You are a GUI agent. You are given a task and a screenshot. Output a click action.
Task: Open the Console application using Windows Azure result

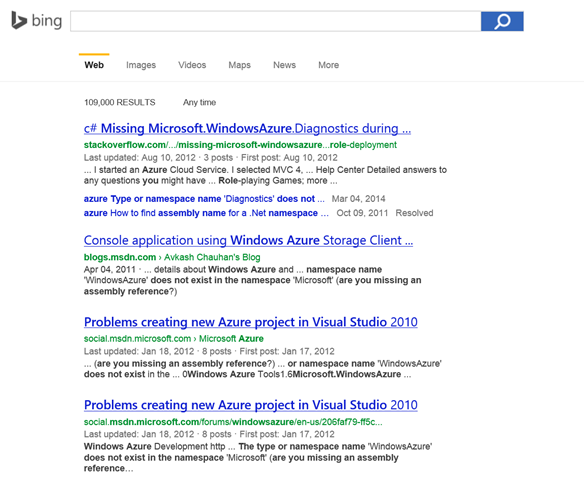point(248,241)
